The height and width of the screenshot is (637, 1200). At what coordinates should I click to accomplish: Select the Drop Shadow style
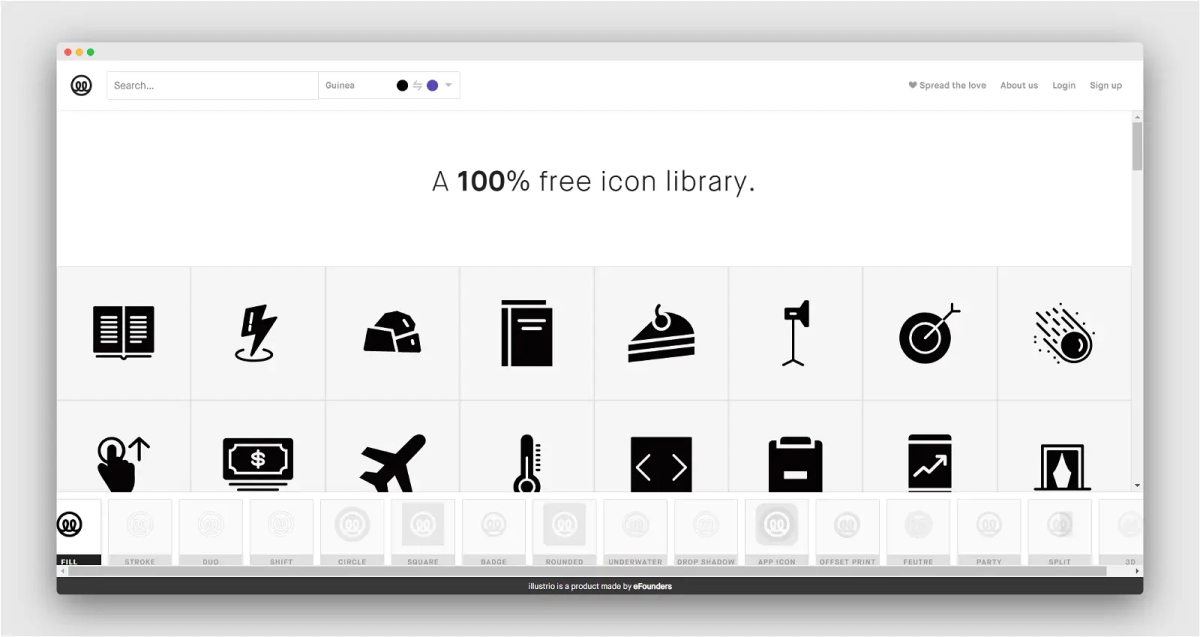pos(706,533)
